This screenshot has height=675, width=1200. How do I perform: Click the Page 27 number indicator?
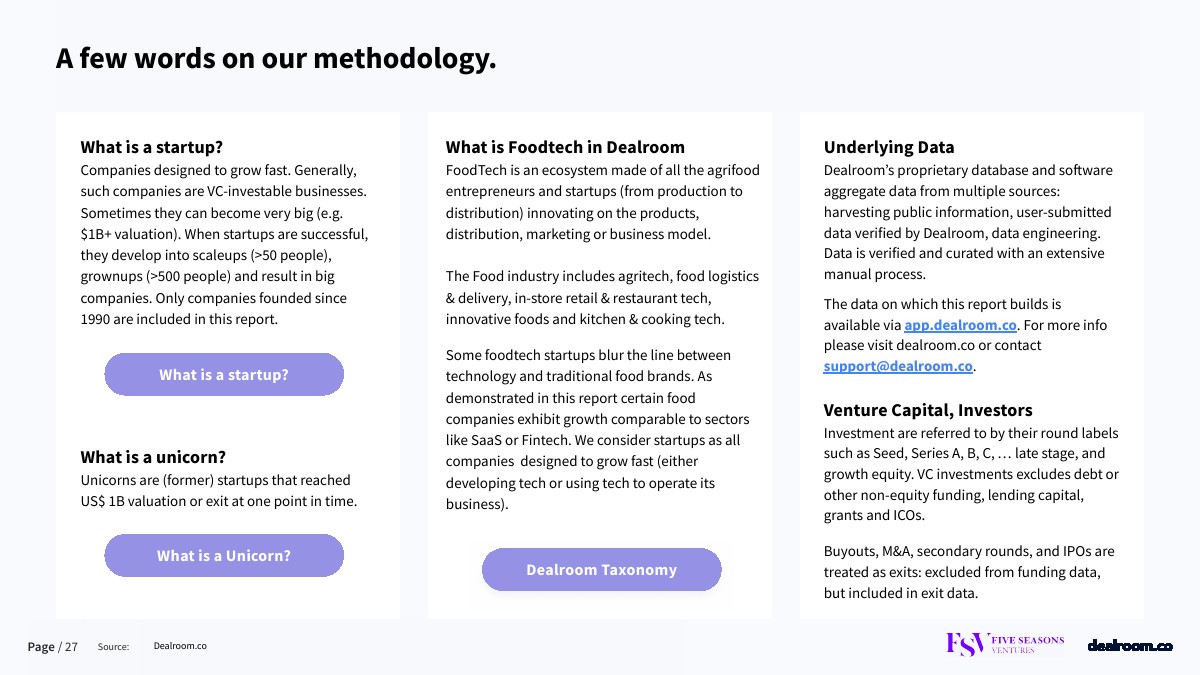click(52, 647)
